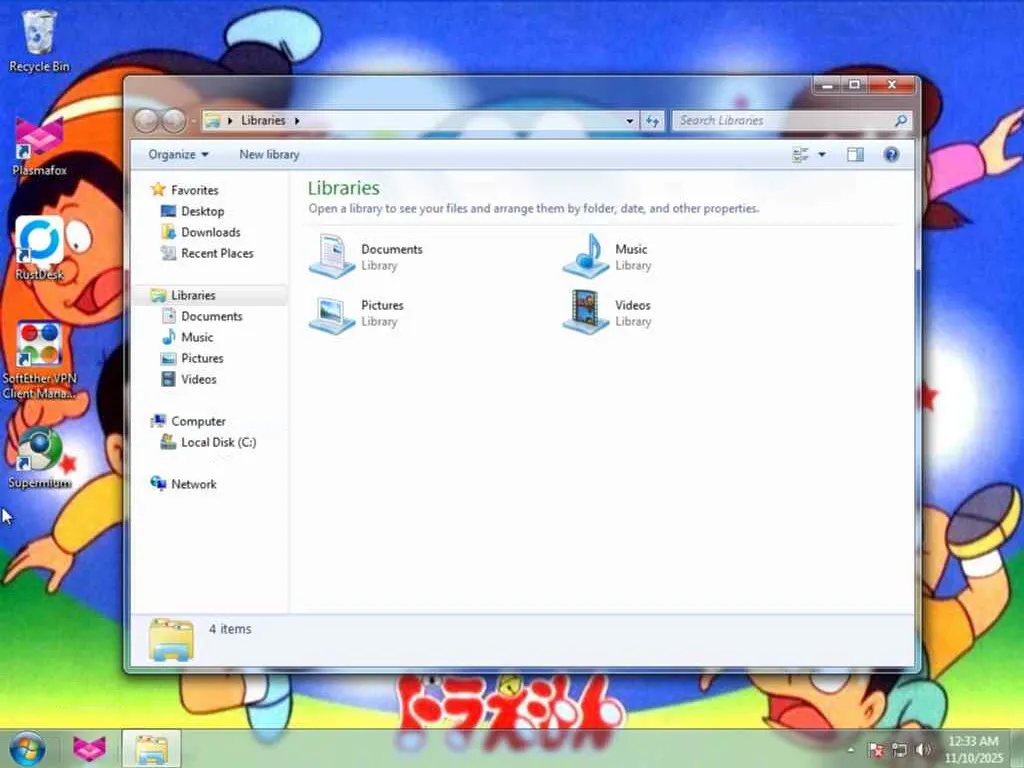Click the "4 items" details pane text
The image size is (1024, 768).
[x=230, y=629]
